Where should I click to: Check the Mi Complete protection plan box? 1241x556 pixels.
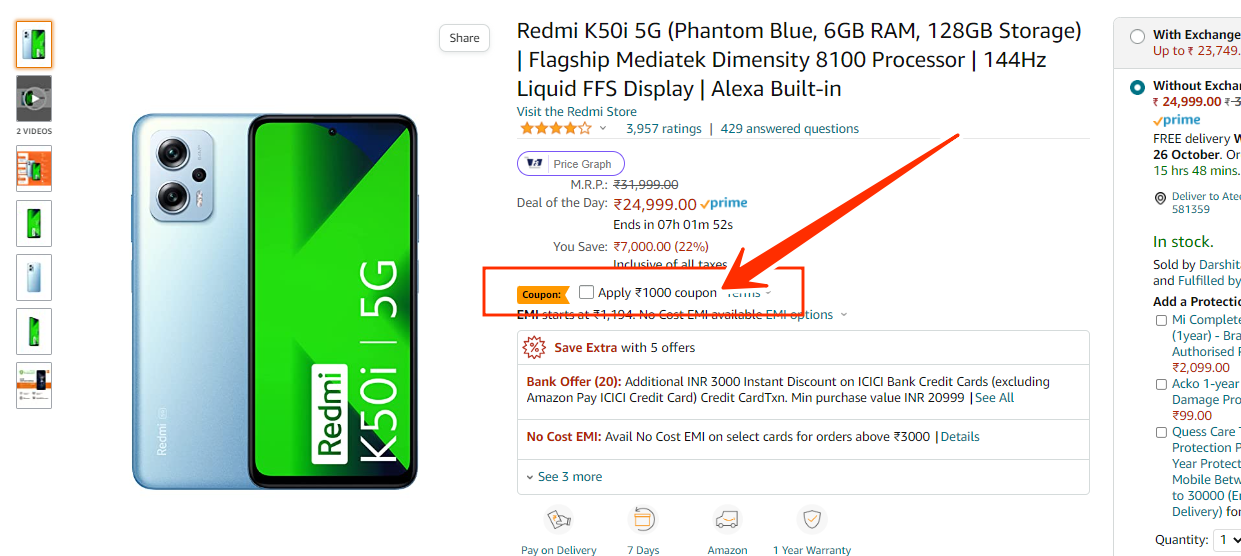[x=1161, y=320]
